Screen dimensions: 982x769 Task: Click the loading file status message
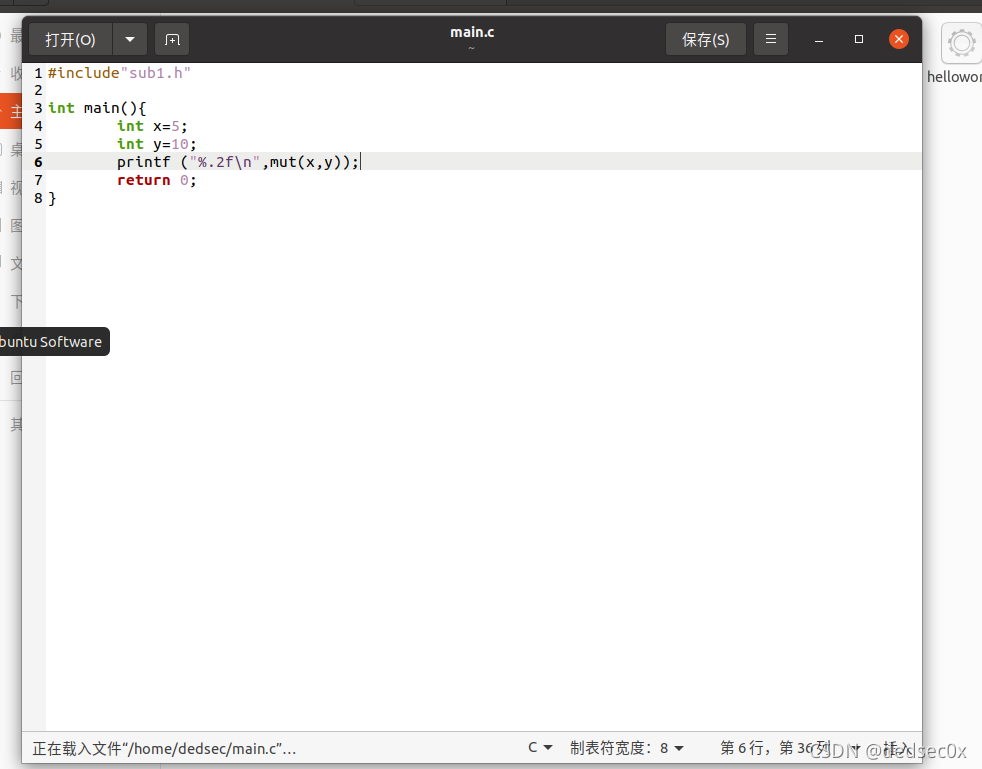coord(164,748)
